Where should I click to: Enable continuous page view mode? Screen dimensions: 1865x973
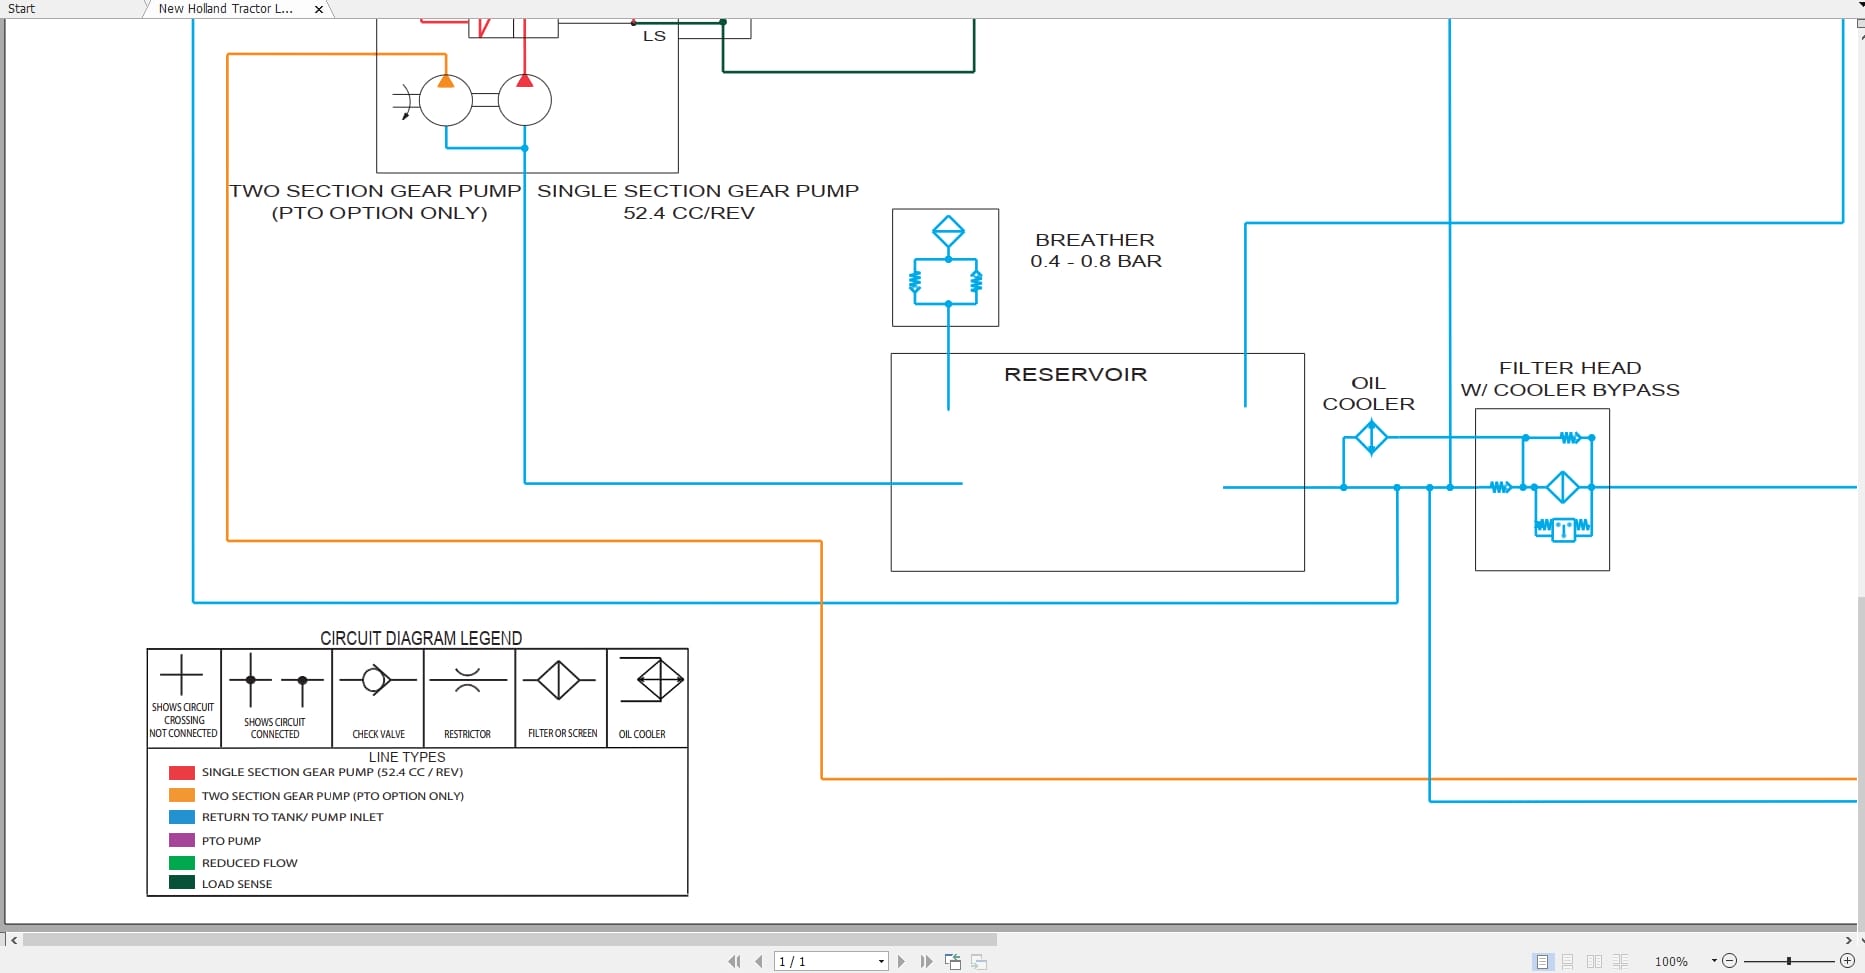pos(1568,961)
